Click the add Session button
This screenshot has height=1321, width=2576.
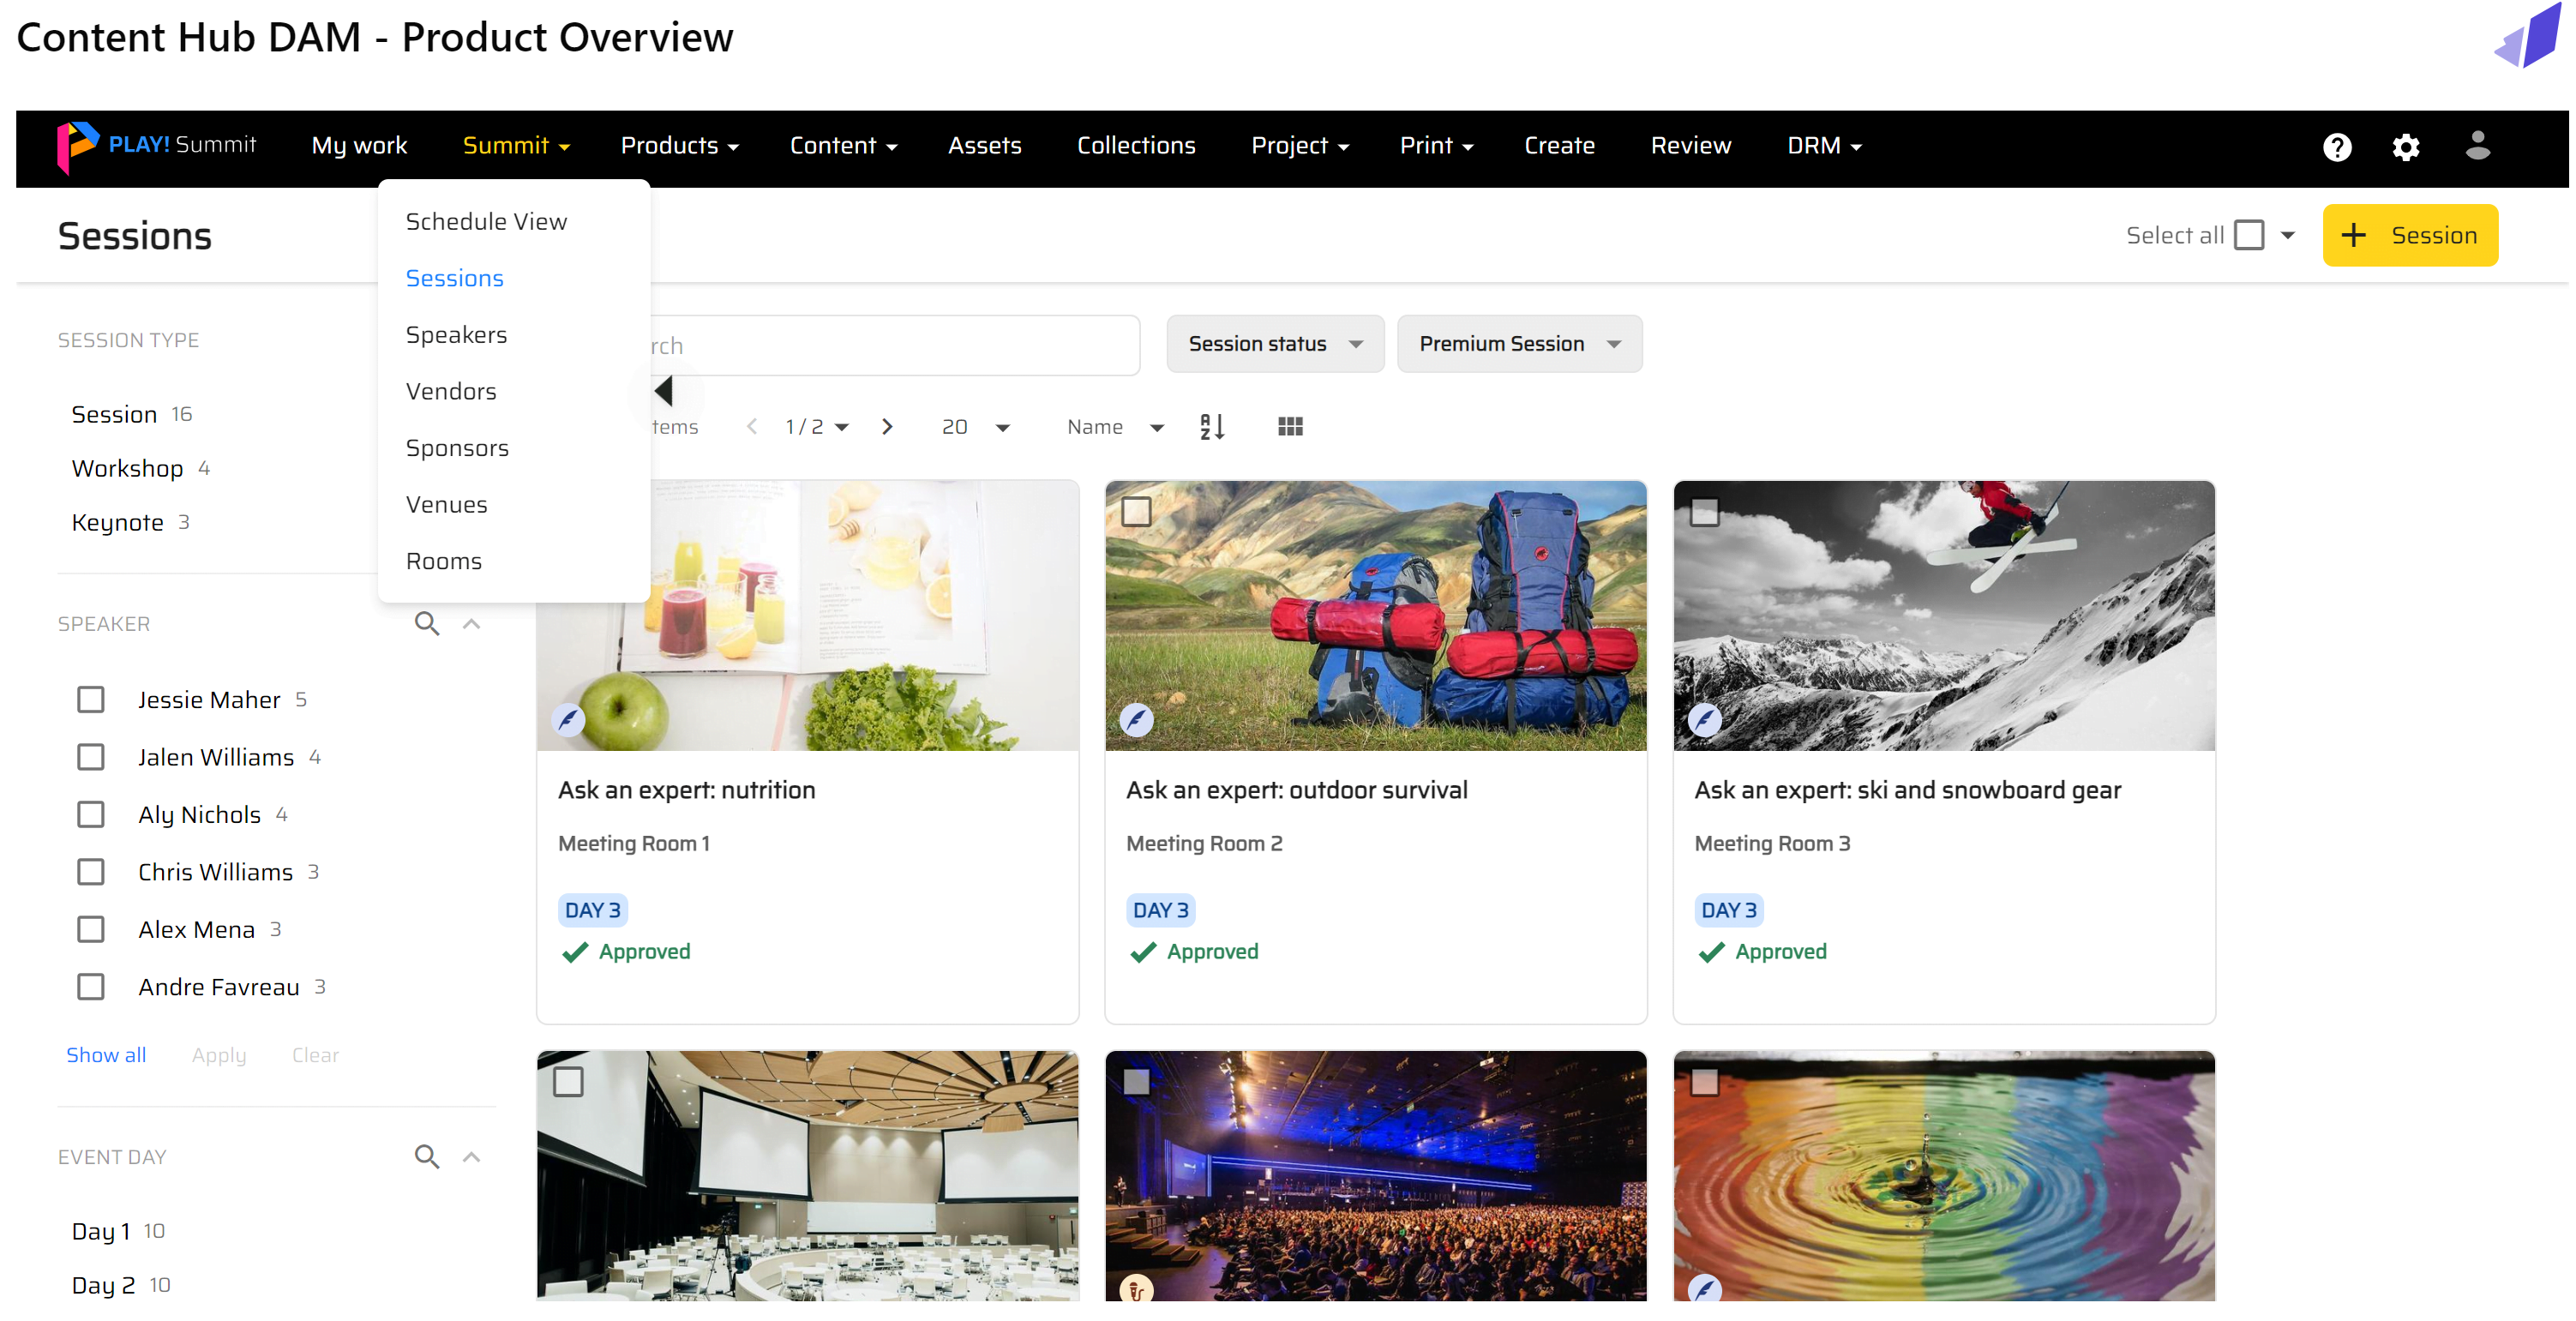(2409, 236)
